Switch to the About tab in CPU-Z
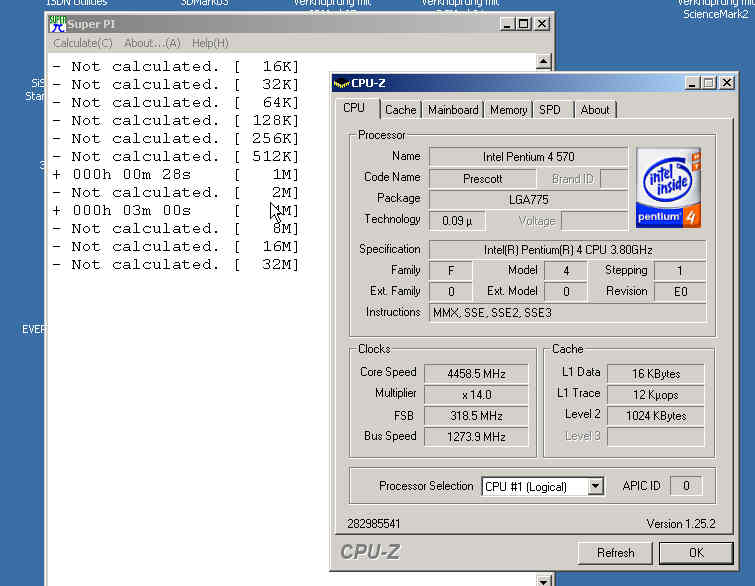Viewport: 755px width, 586px height. coord(595,110)
